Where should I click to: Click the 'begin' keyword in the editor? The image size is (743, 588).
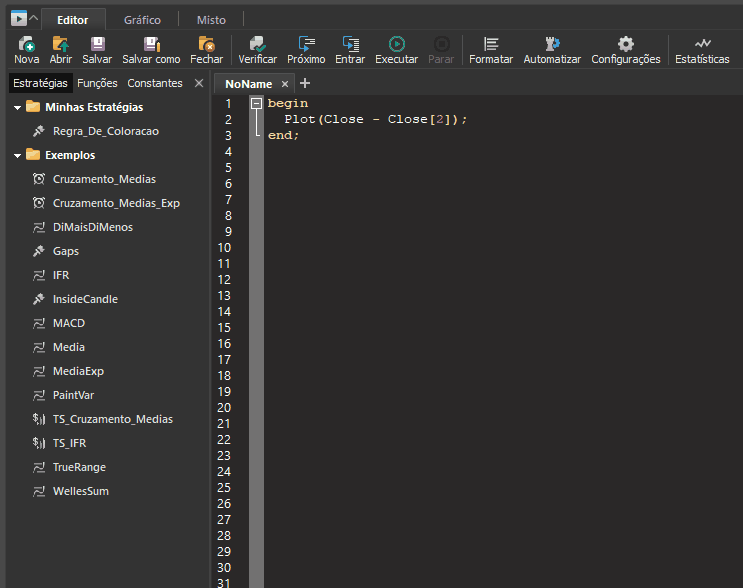tap(288, 103)
